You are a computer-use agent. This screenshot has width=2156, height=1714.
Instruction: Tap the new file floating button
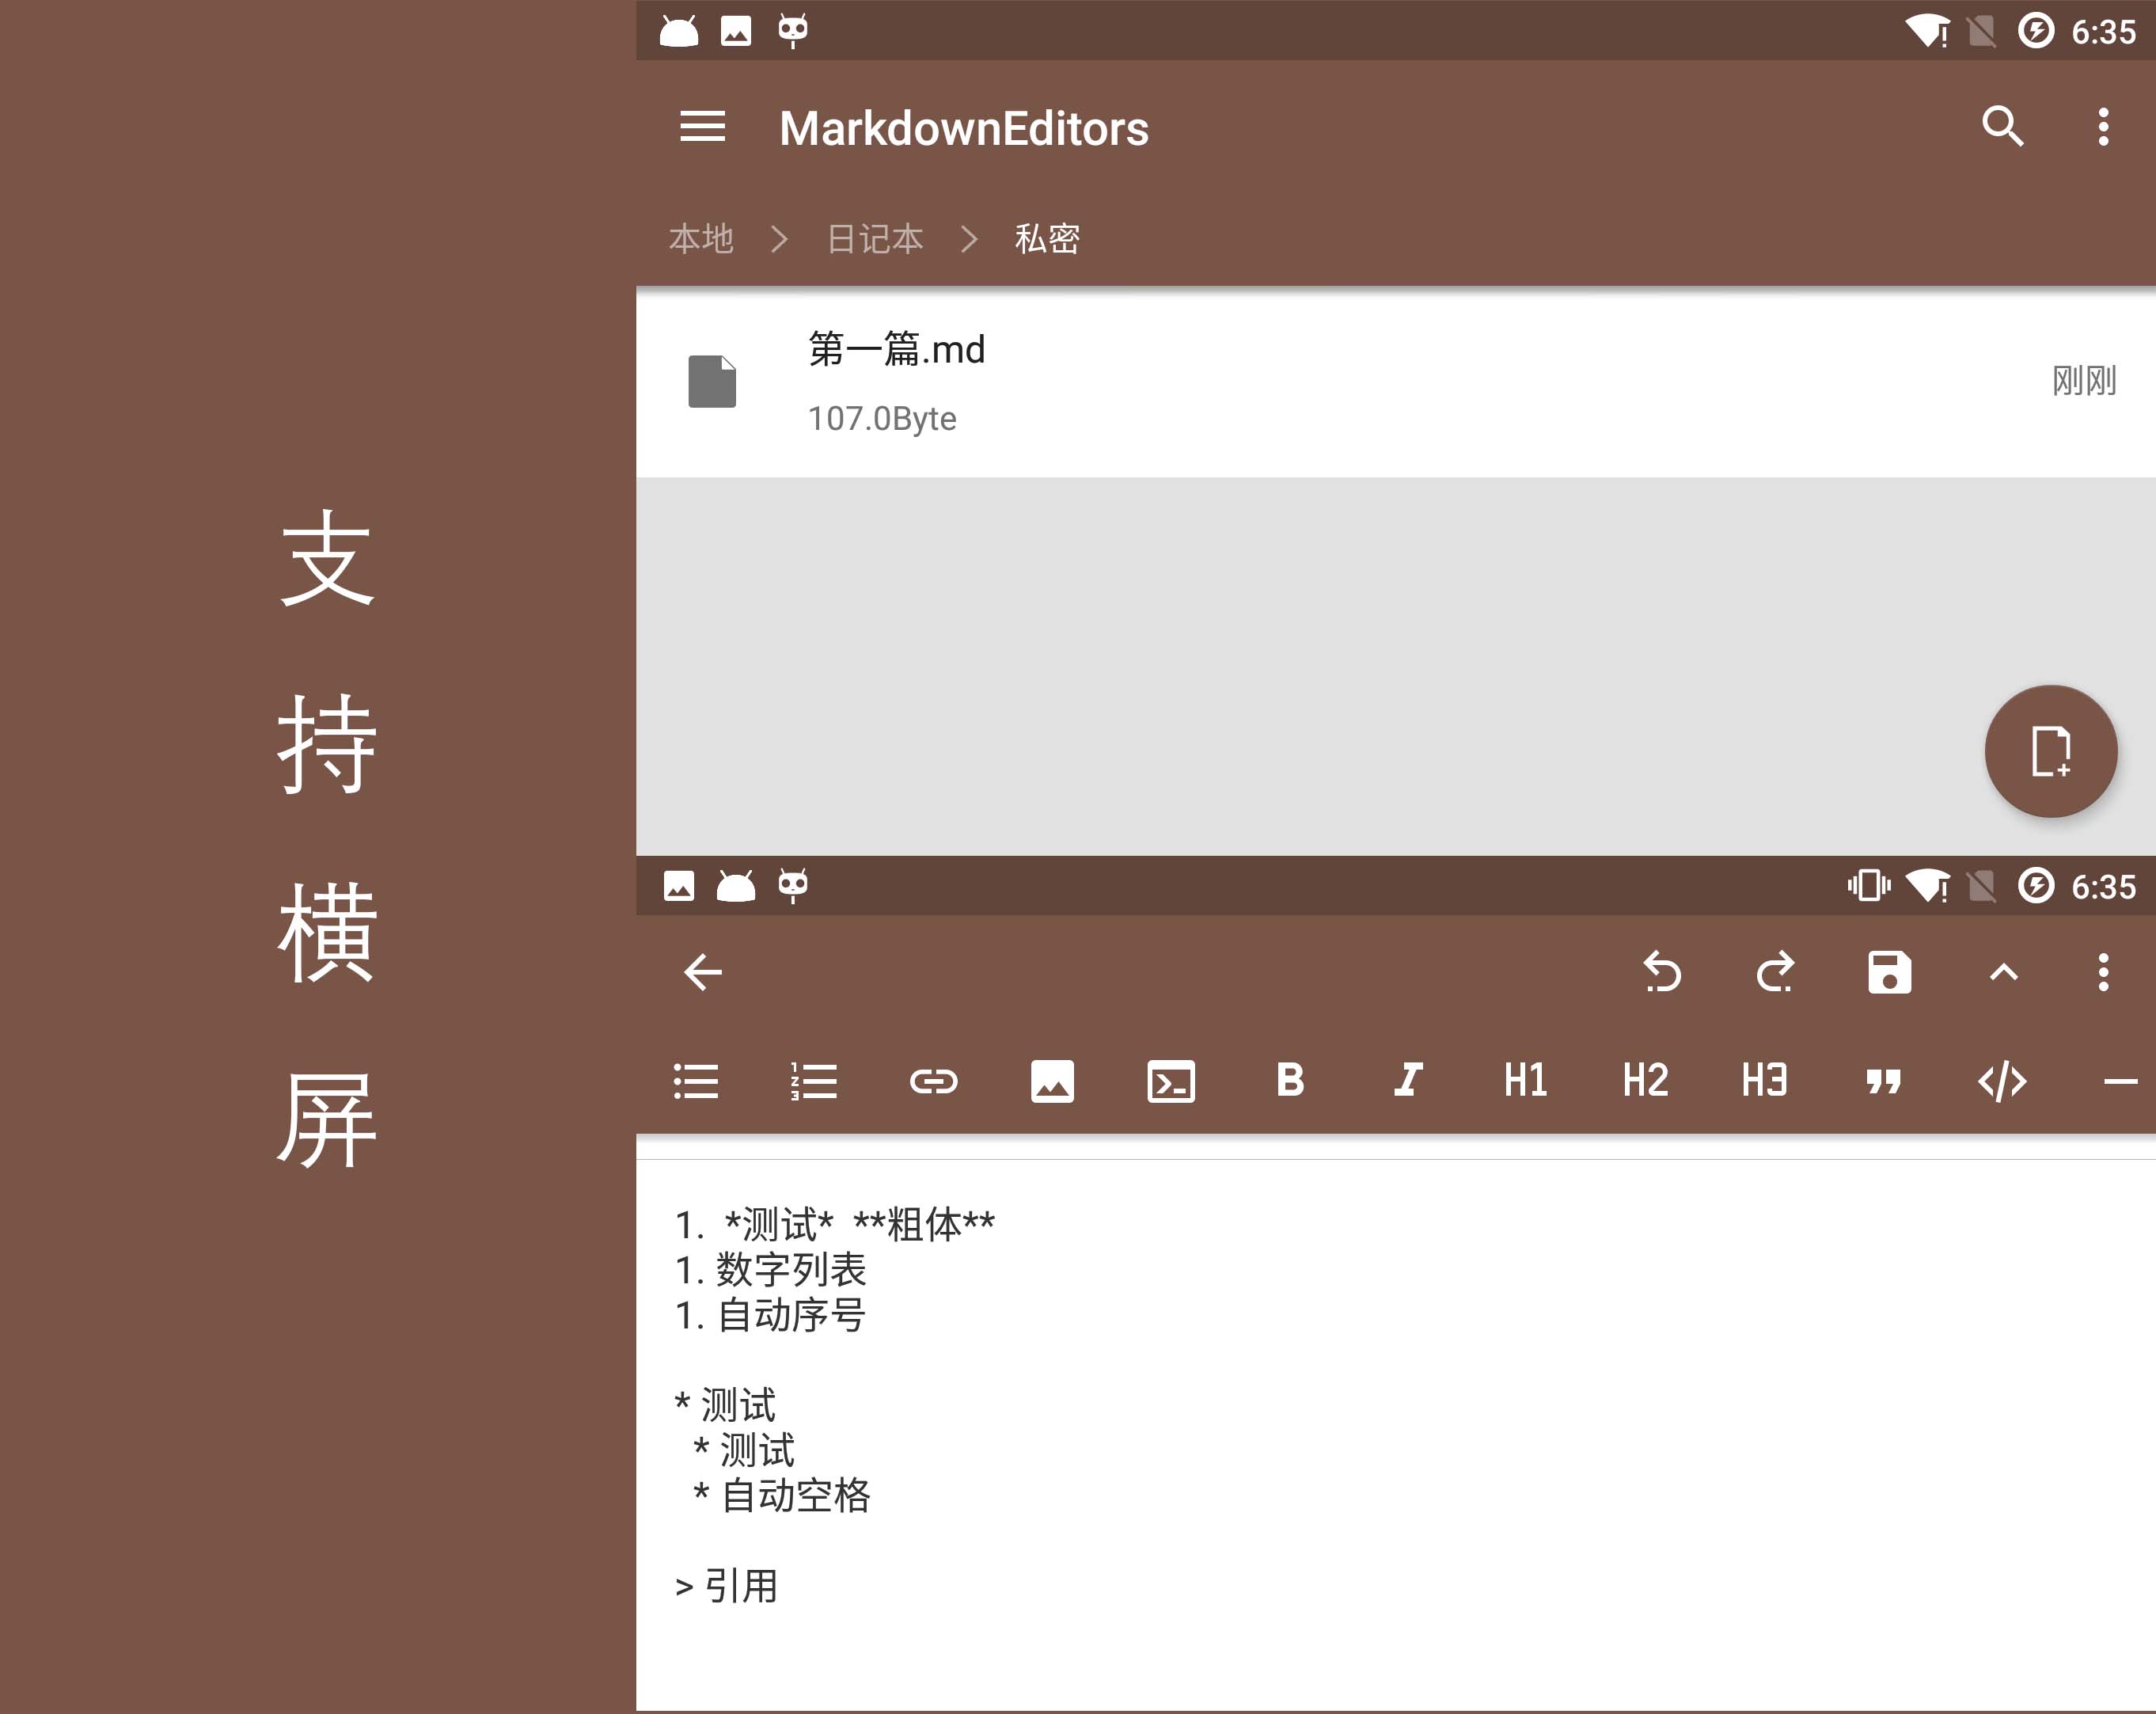point(2050,751)
